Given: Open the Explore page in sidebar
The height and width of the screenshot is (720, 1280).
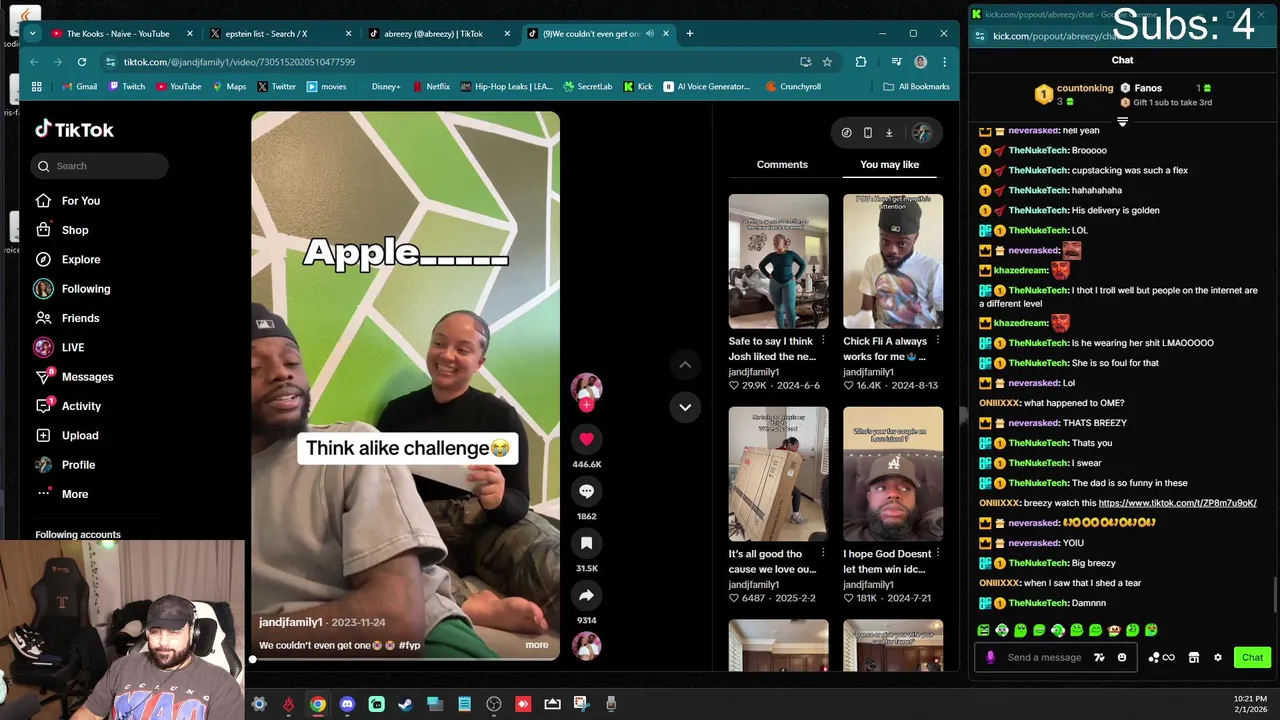Looking at the screenshot, I should (x=68, y=259).
